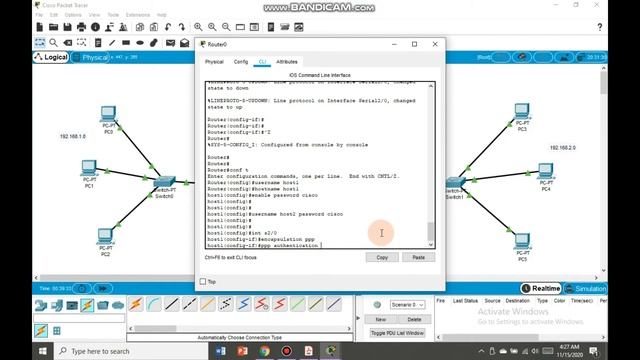640x360 pixels.
Task: Choose the orange fiber cable connection
Action: click(208, 304)
